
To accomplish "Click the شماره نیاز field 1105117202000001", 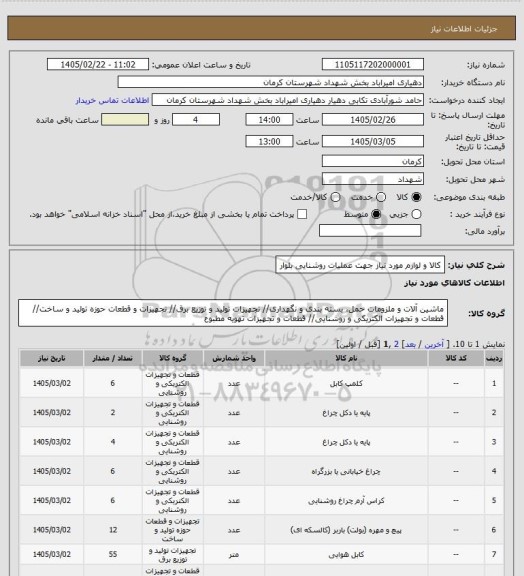I will (373, 64).
